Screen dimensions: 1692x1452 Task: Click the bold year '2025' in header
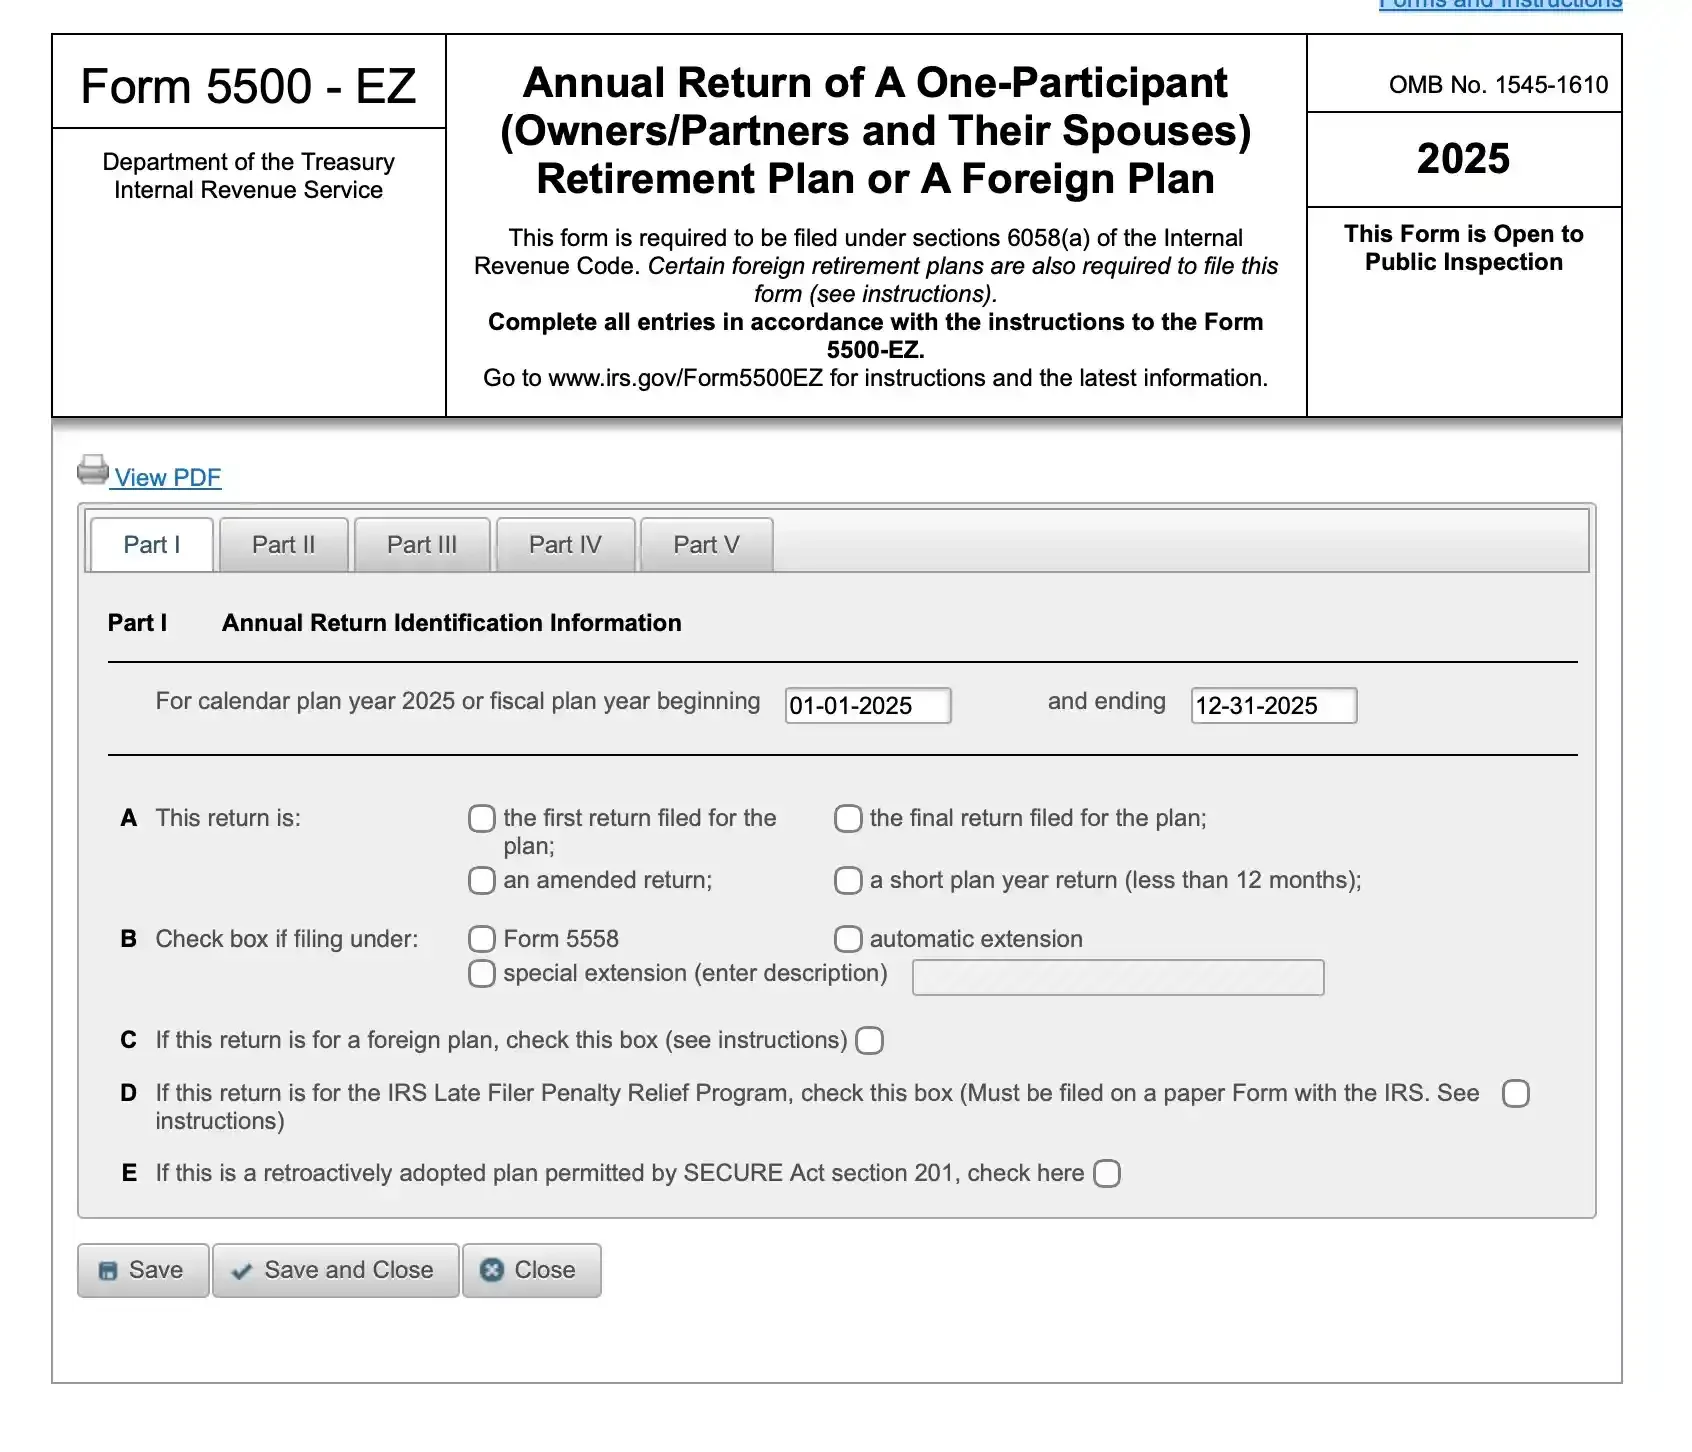pos(1463,159)
